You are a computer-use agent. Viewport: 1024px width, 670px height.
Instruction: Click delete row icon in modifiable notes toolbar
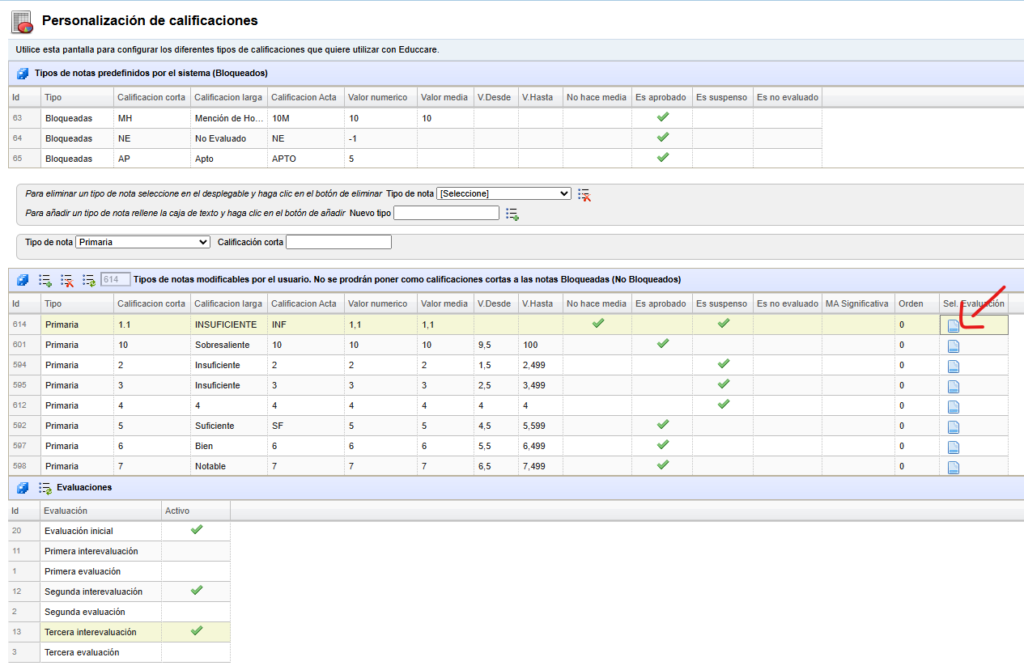click(x=67, y=280)
